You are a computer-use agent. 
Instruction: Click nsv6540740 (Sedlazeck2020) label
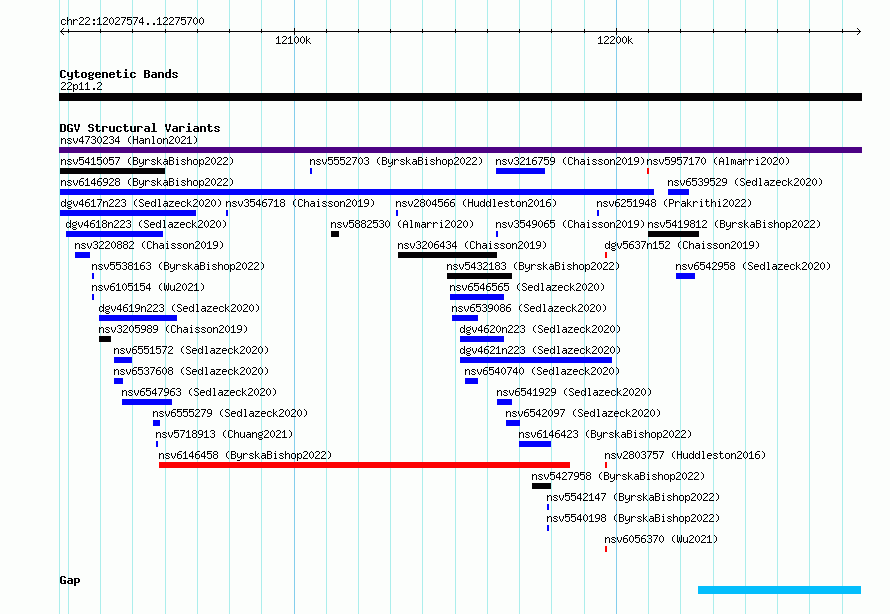point(542,371)
